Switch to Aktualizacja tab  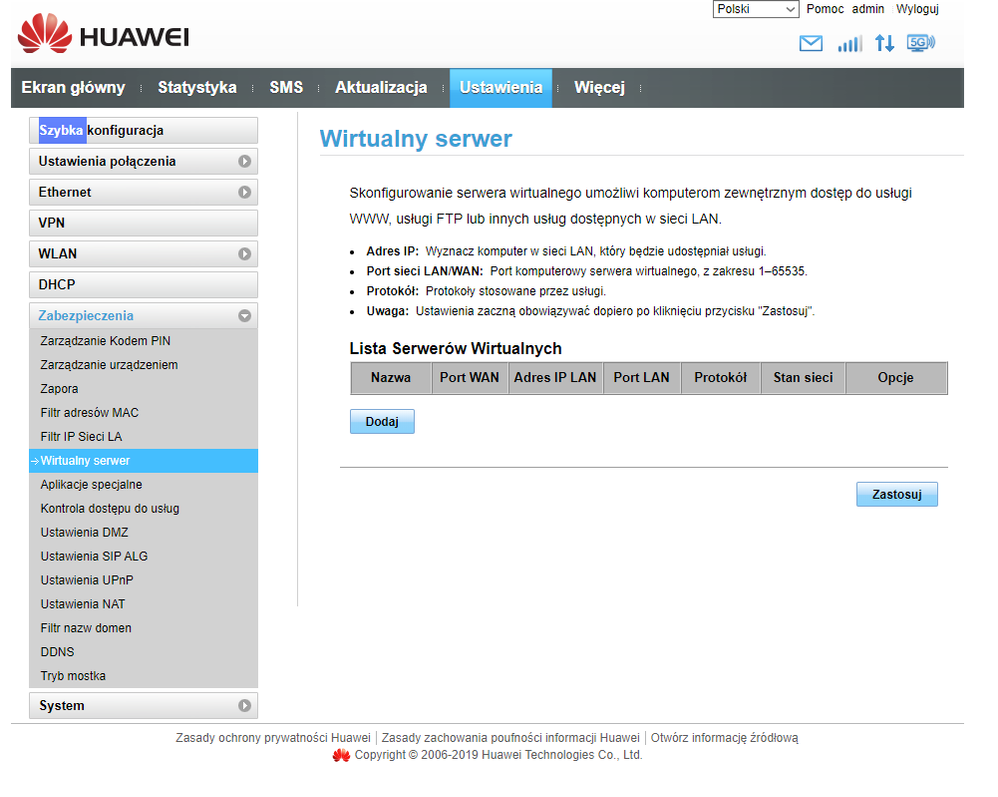(x=381, y=87)
